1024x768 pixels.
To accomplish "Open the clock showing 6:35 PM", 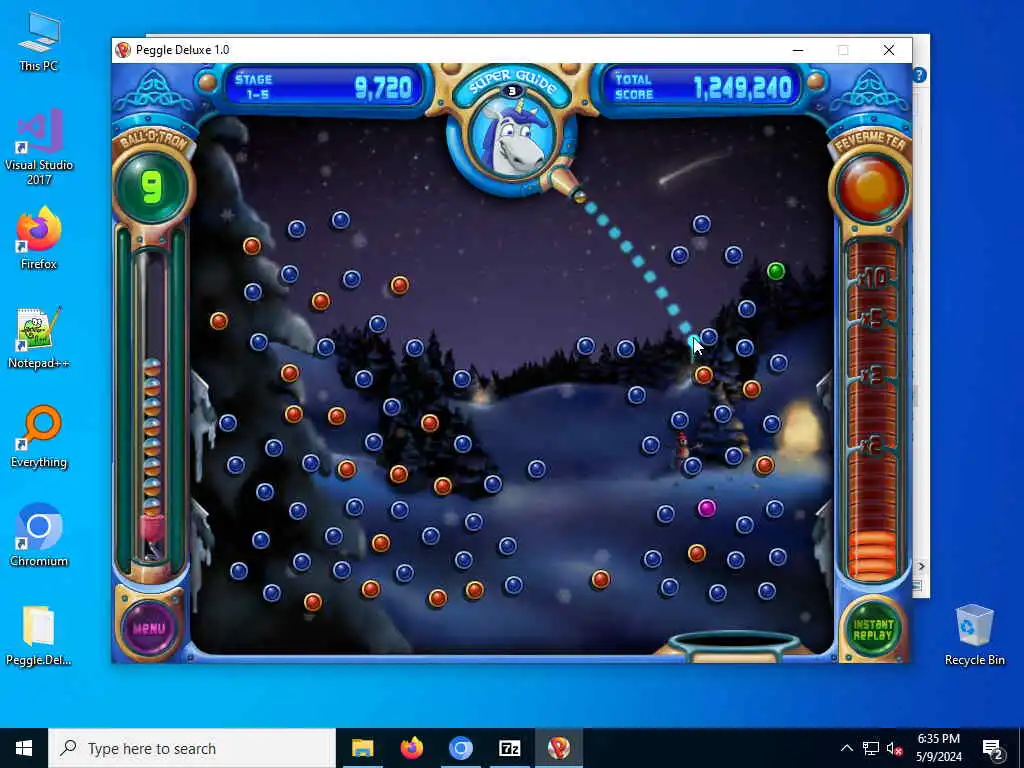I will 938,748.
